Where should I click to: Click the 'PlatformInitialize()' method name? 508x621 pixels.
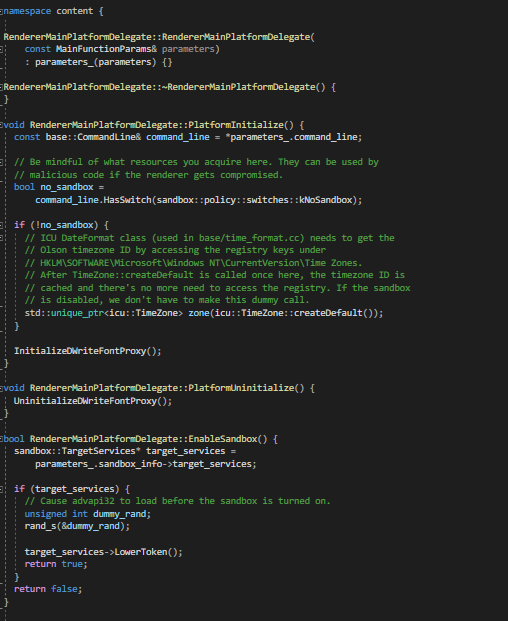tap(241, 125)
